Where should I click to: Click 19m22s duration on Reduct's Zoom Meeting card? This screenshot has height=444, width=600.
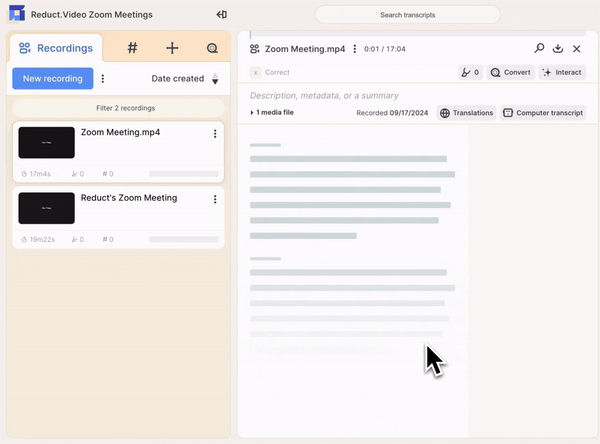tap(38, 240)
